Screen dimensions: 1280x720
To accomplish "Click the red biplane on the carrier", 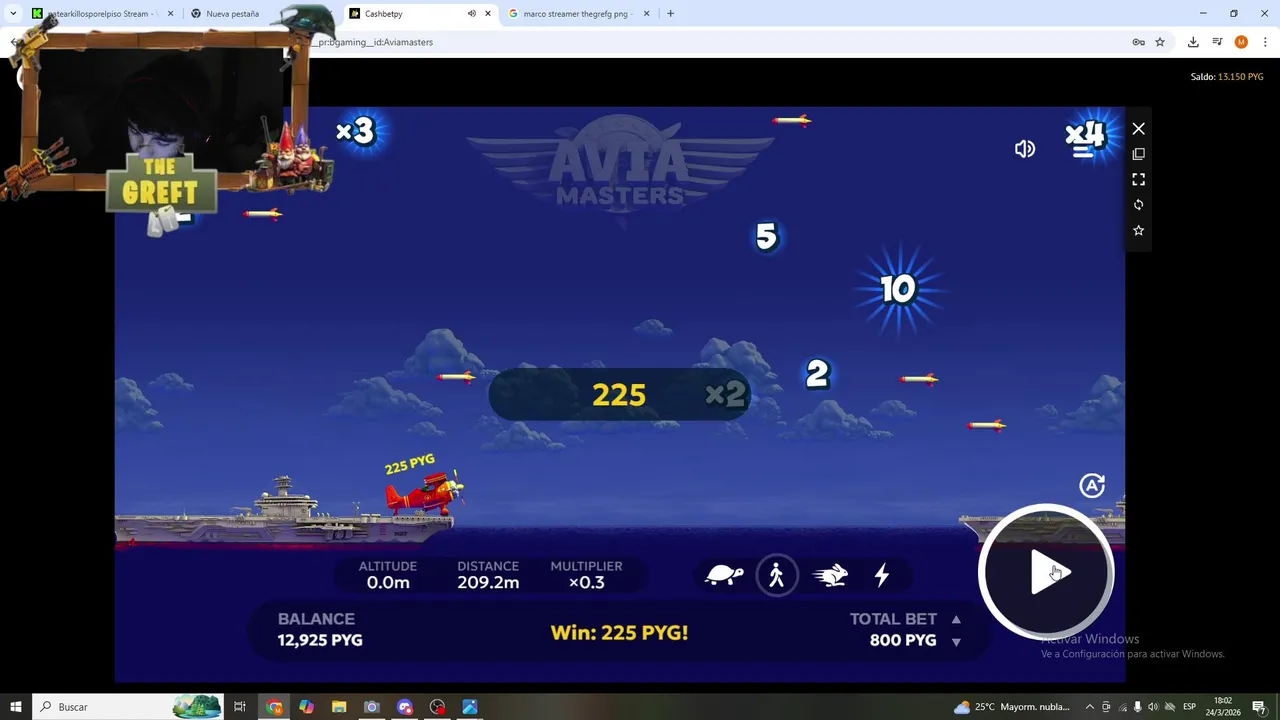I will 425,494.
